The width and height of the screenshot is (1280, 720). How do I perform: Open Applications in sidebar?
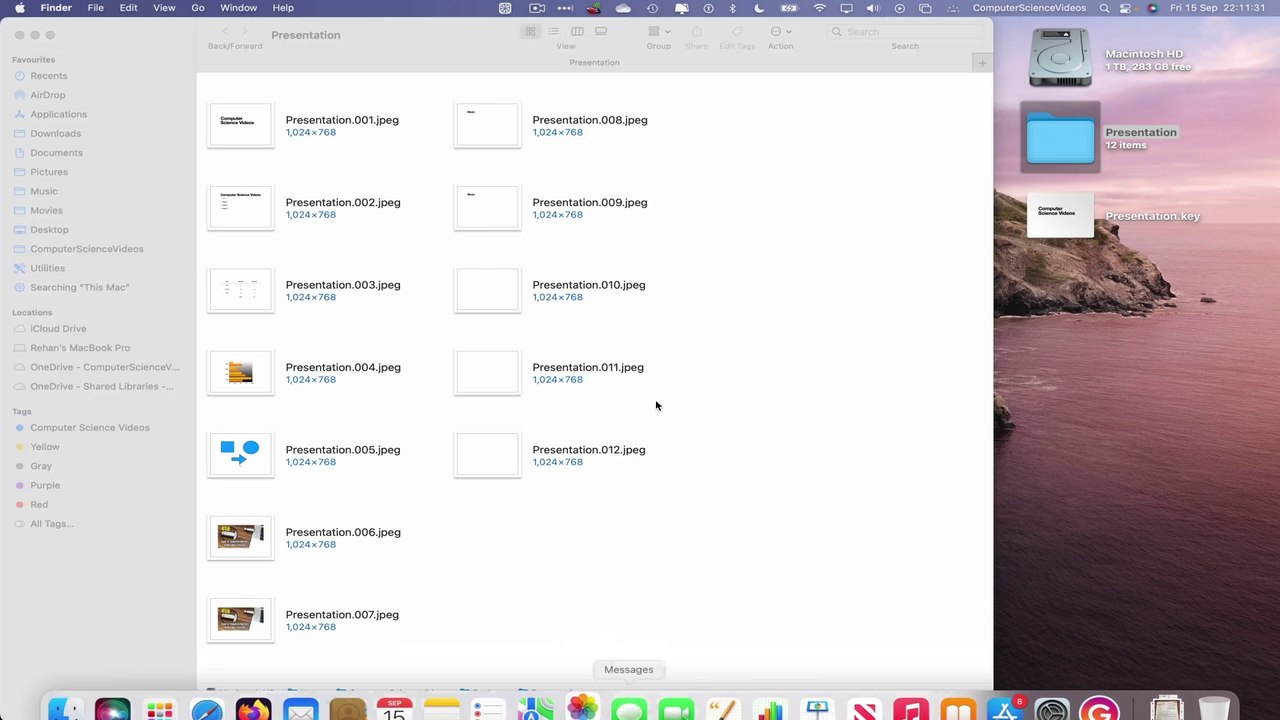pyautogui.click(x=58, y=114)
